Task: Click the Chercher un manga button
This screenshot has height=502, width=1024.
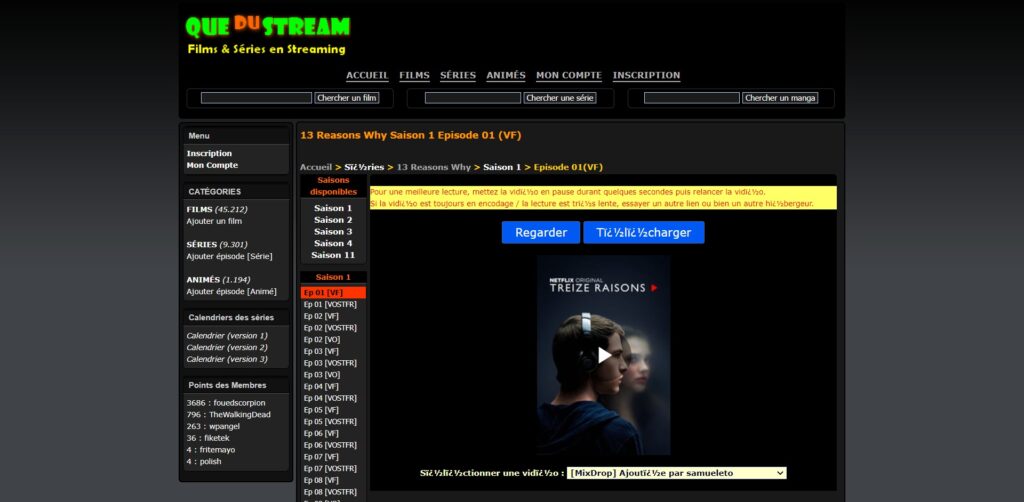Action: point(780,98)
